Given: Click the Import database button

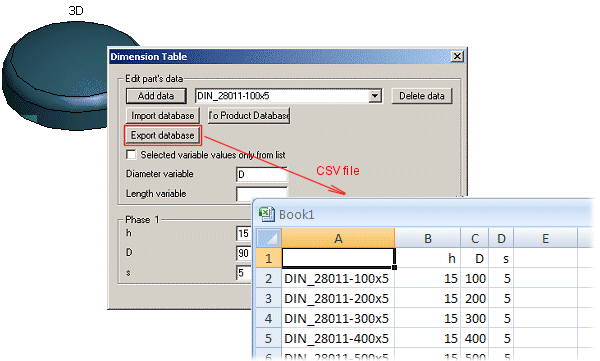Looking at the screenshot, I should [x=163, y=116].
